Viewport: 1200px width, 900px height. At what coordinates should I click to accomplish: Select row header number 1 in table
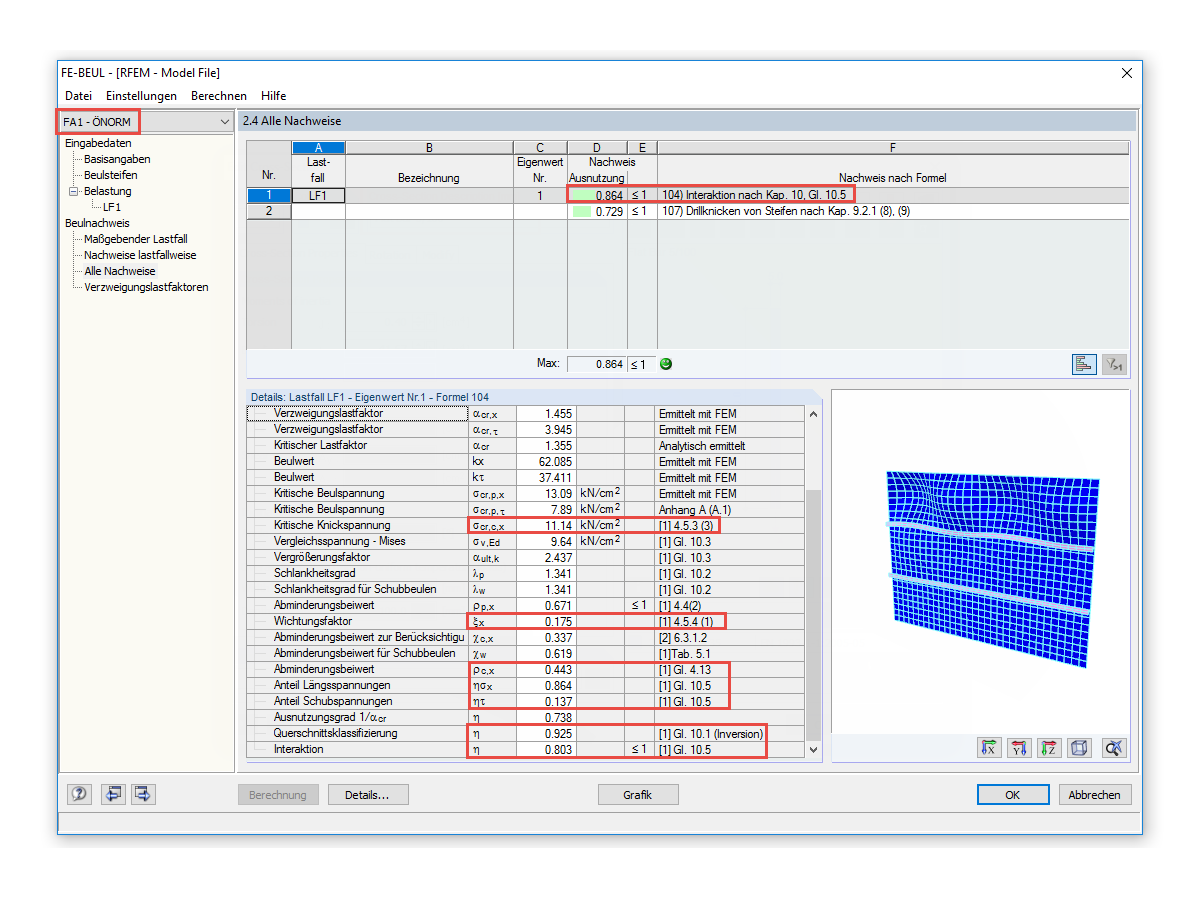(x=269, y=196)
